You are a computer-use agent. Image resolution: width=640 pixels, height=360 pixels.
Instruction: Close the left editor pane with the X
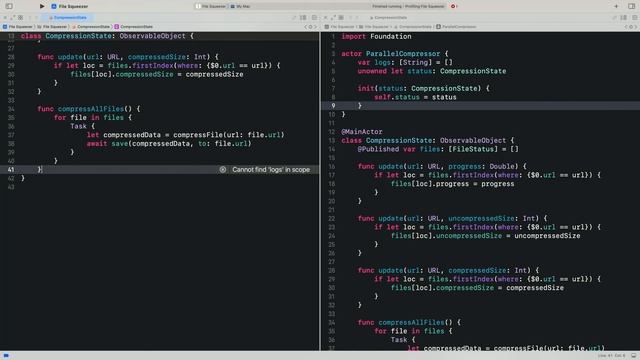pyautogui.click(x=5, y=18)
